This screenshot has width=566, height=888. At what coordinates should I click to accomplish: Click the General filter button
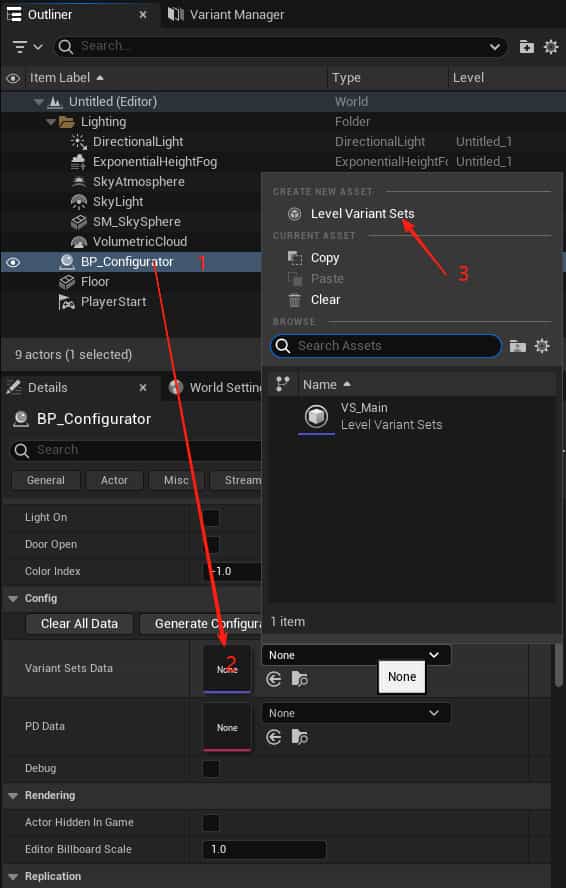point(46,480)
